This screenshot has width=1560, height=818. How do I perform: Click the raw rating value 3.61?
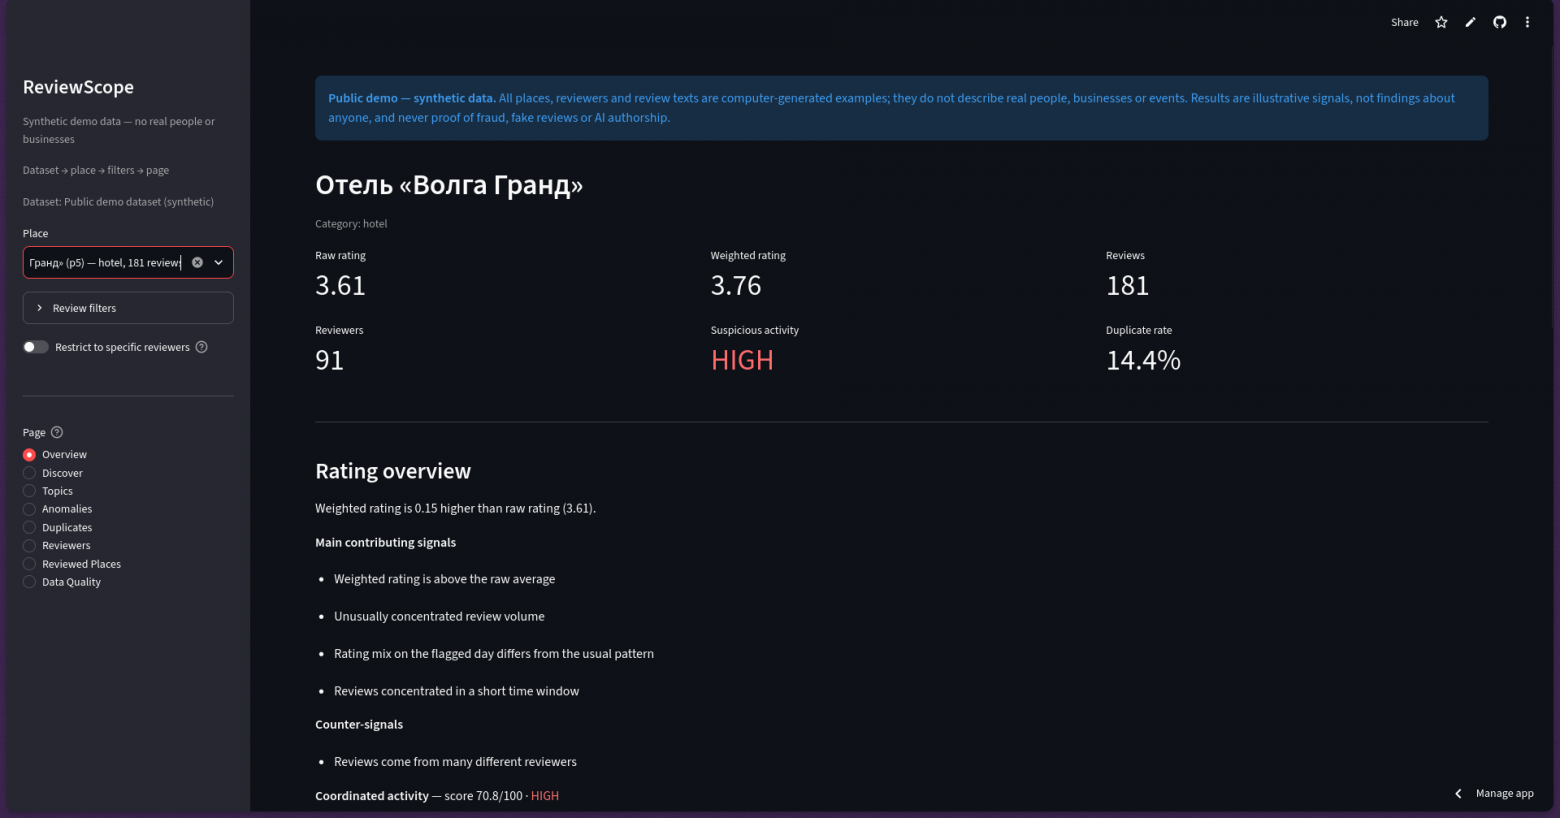pyautogui.click(x=340, y=285)
